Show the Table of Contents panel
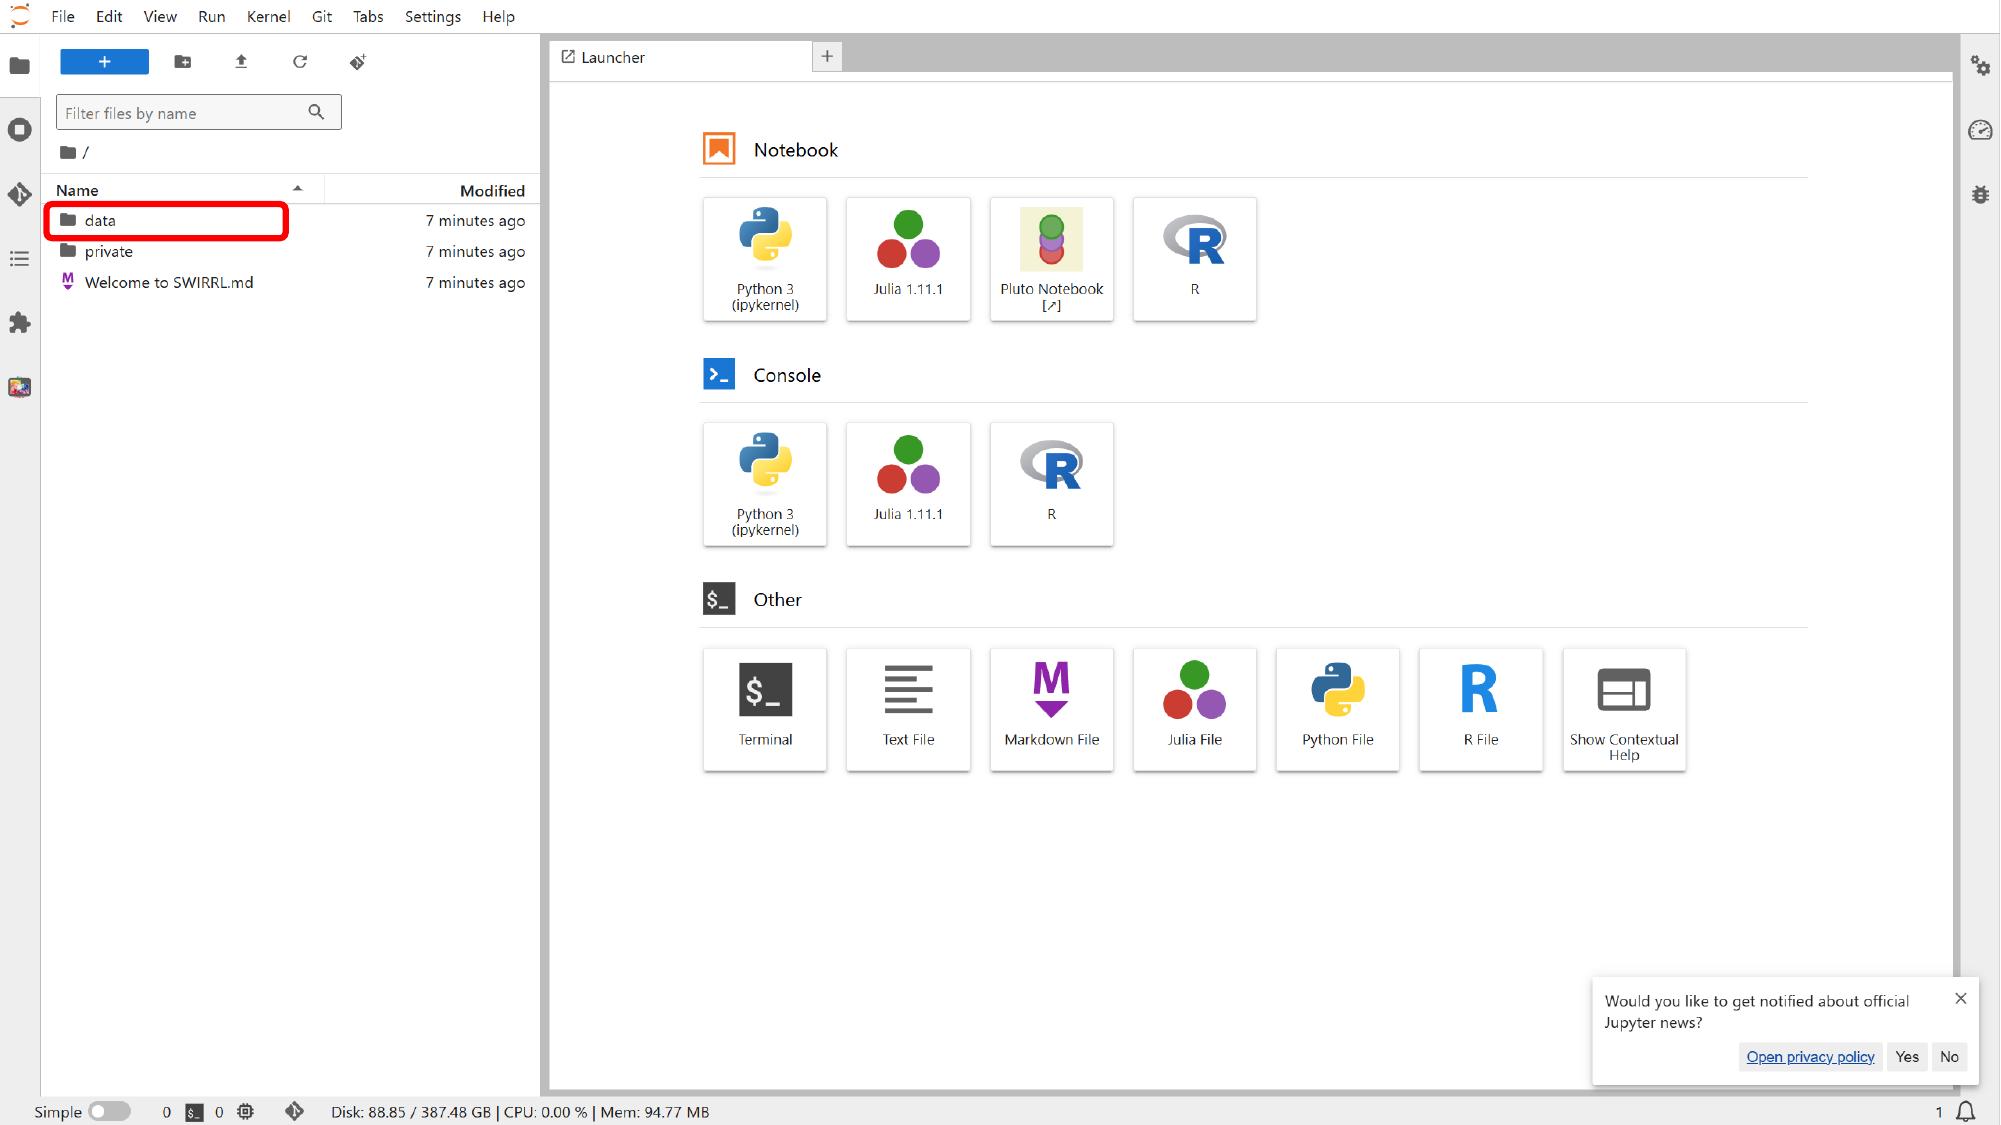 pos(19,259)
